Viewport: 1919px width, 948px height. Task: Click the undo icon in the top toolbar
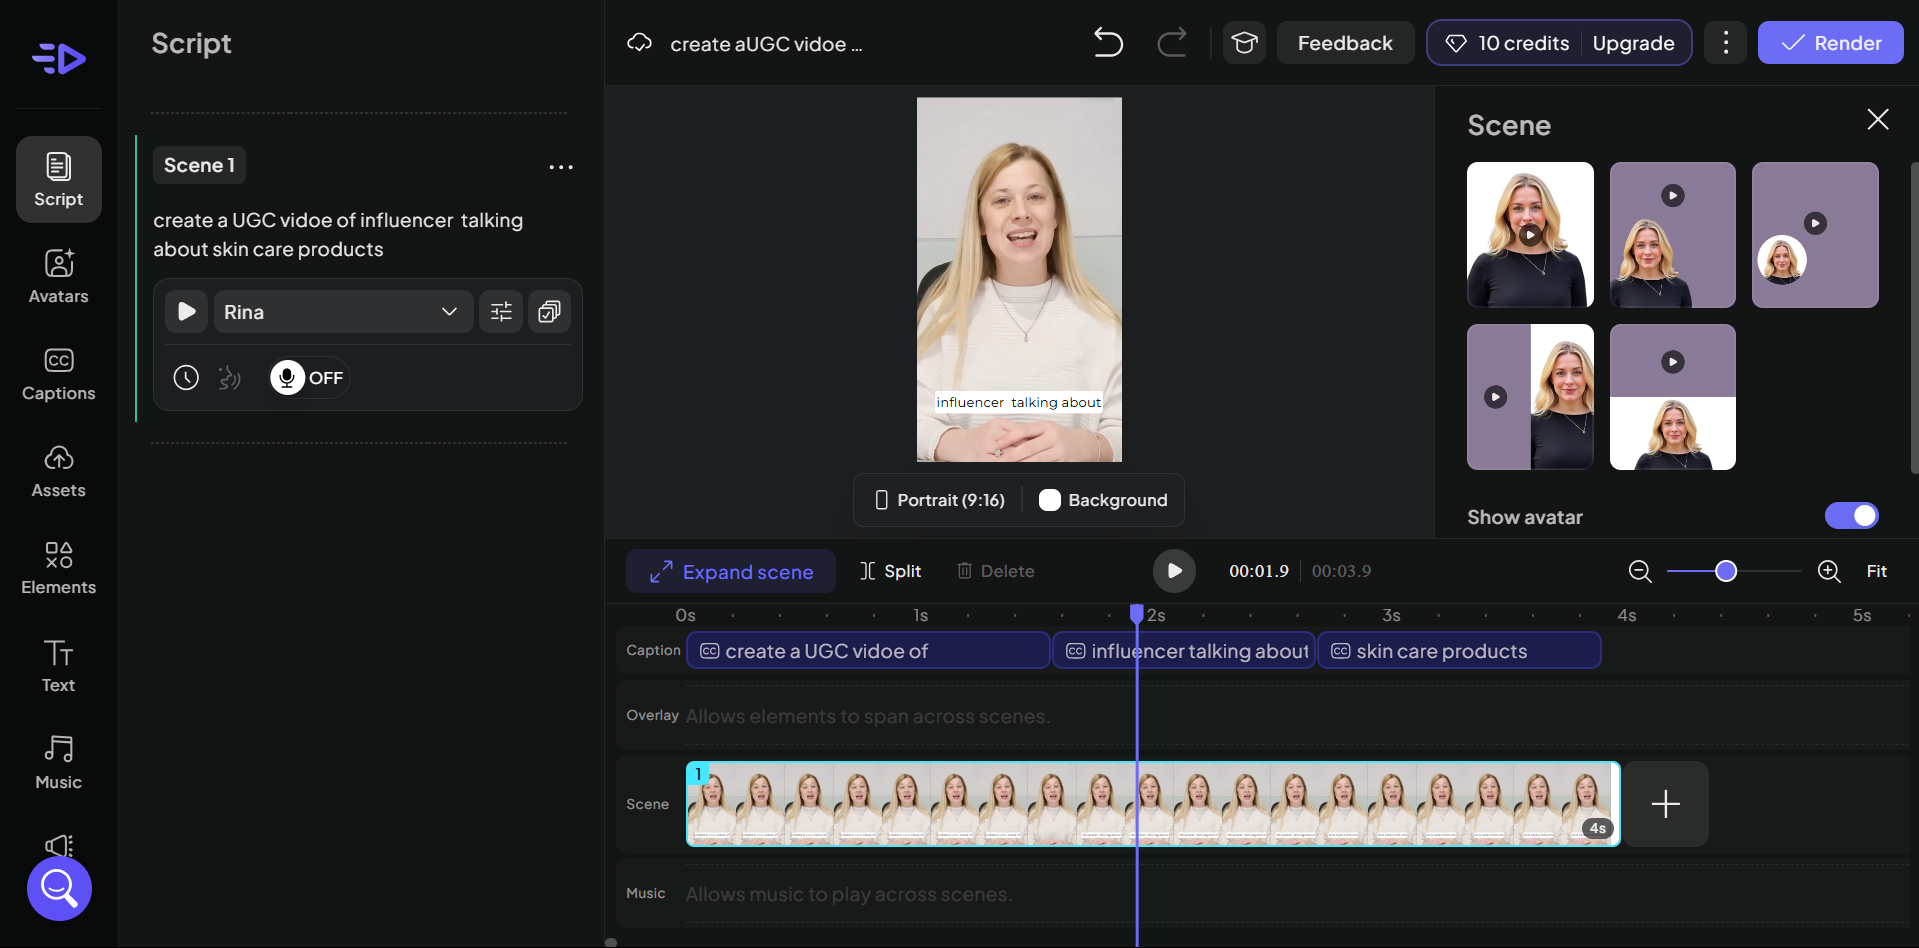click(x=1108, y=43)
